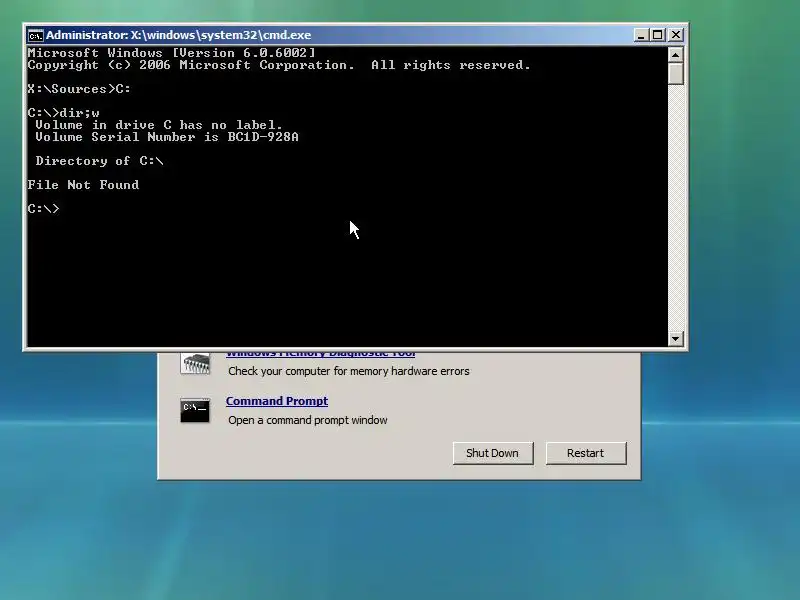Screen dimensions: 800x600
Task: Click the Copyright 2006 Microsoft Corporation line
Action: click(279, 65)
